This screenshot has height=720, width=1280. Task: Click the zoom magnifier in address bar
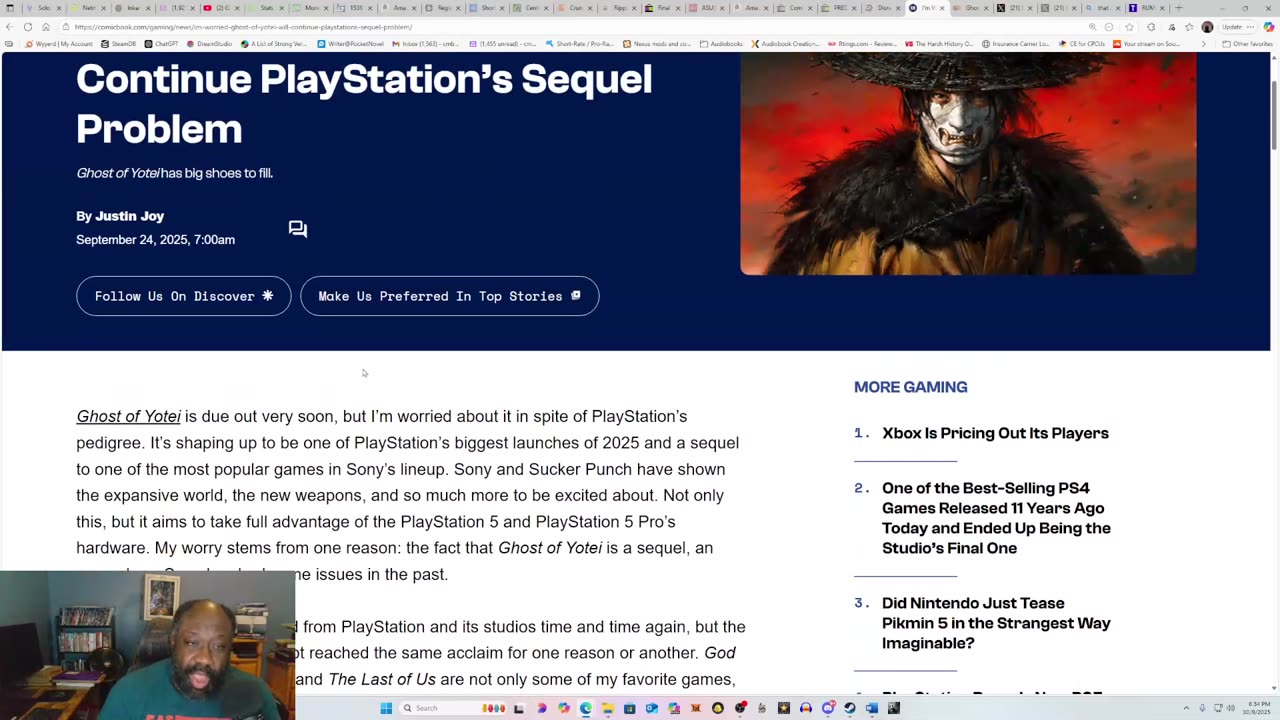pos(1092,27)
